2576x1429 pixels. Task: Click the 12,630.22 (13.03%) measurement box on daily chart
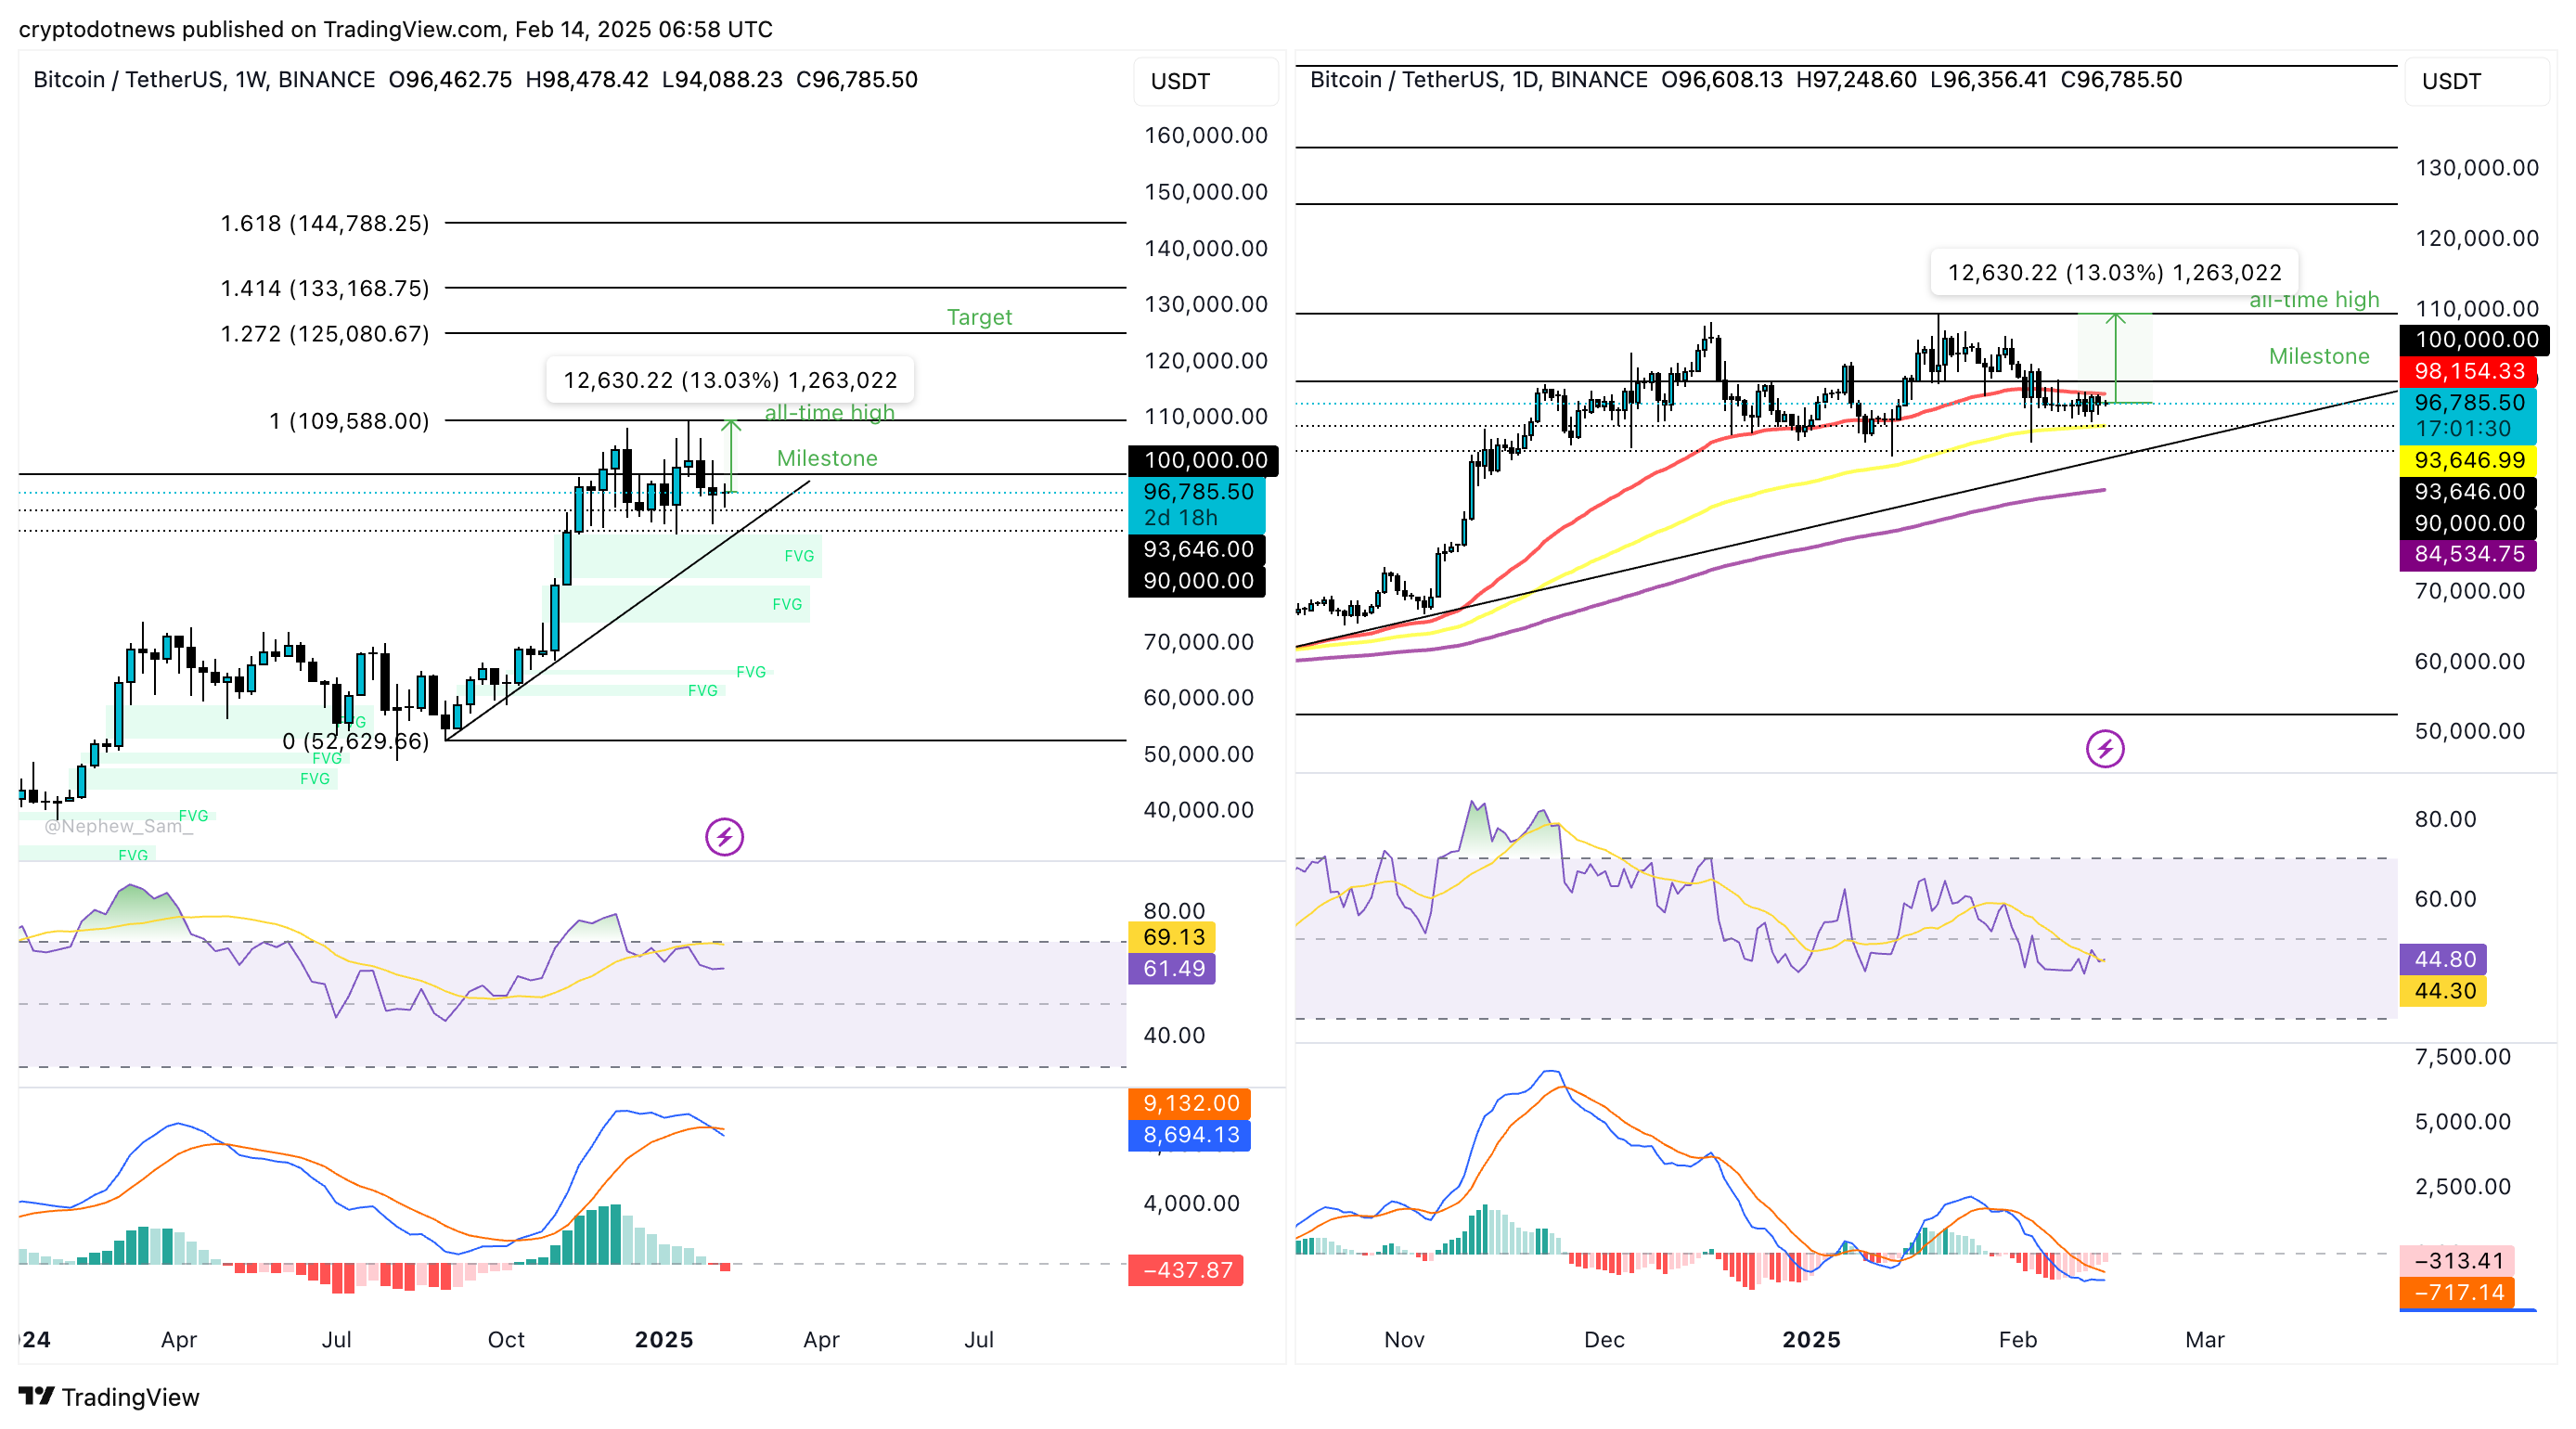click(2114, 272)
